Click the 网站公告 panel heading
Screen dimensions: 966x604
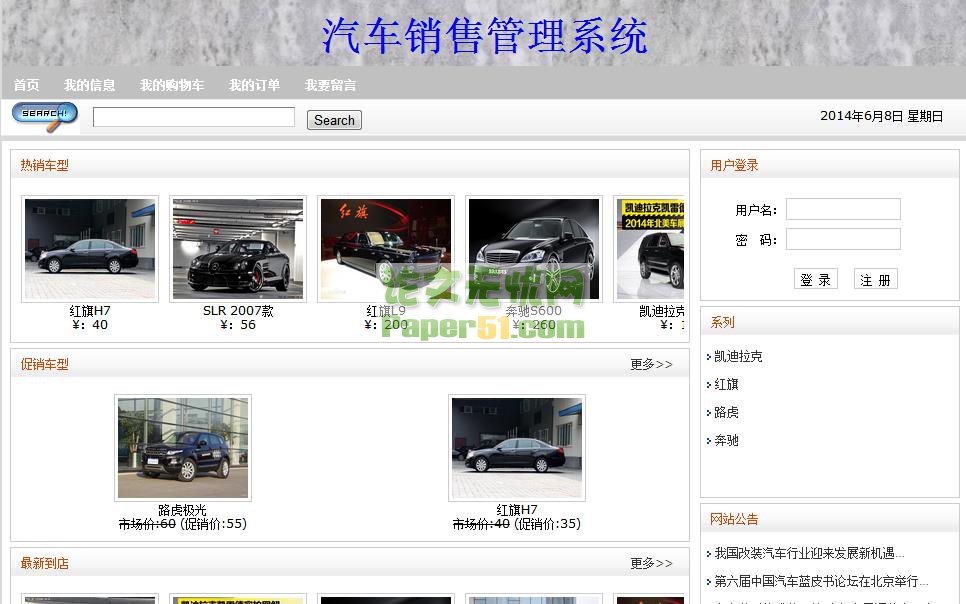pyautogui.click(x=734, y=519)
